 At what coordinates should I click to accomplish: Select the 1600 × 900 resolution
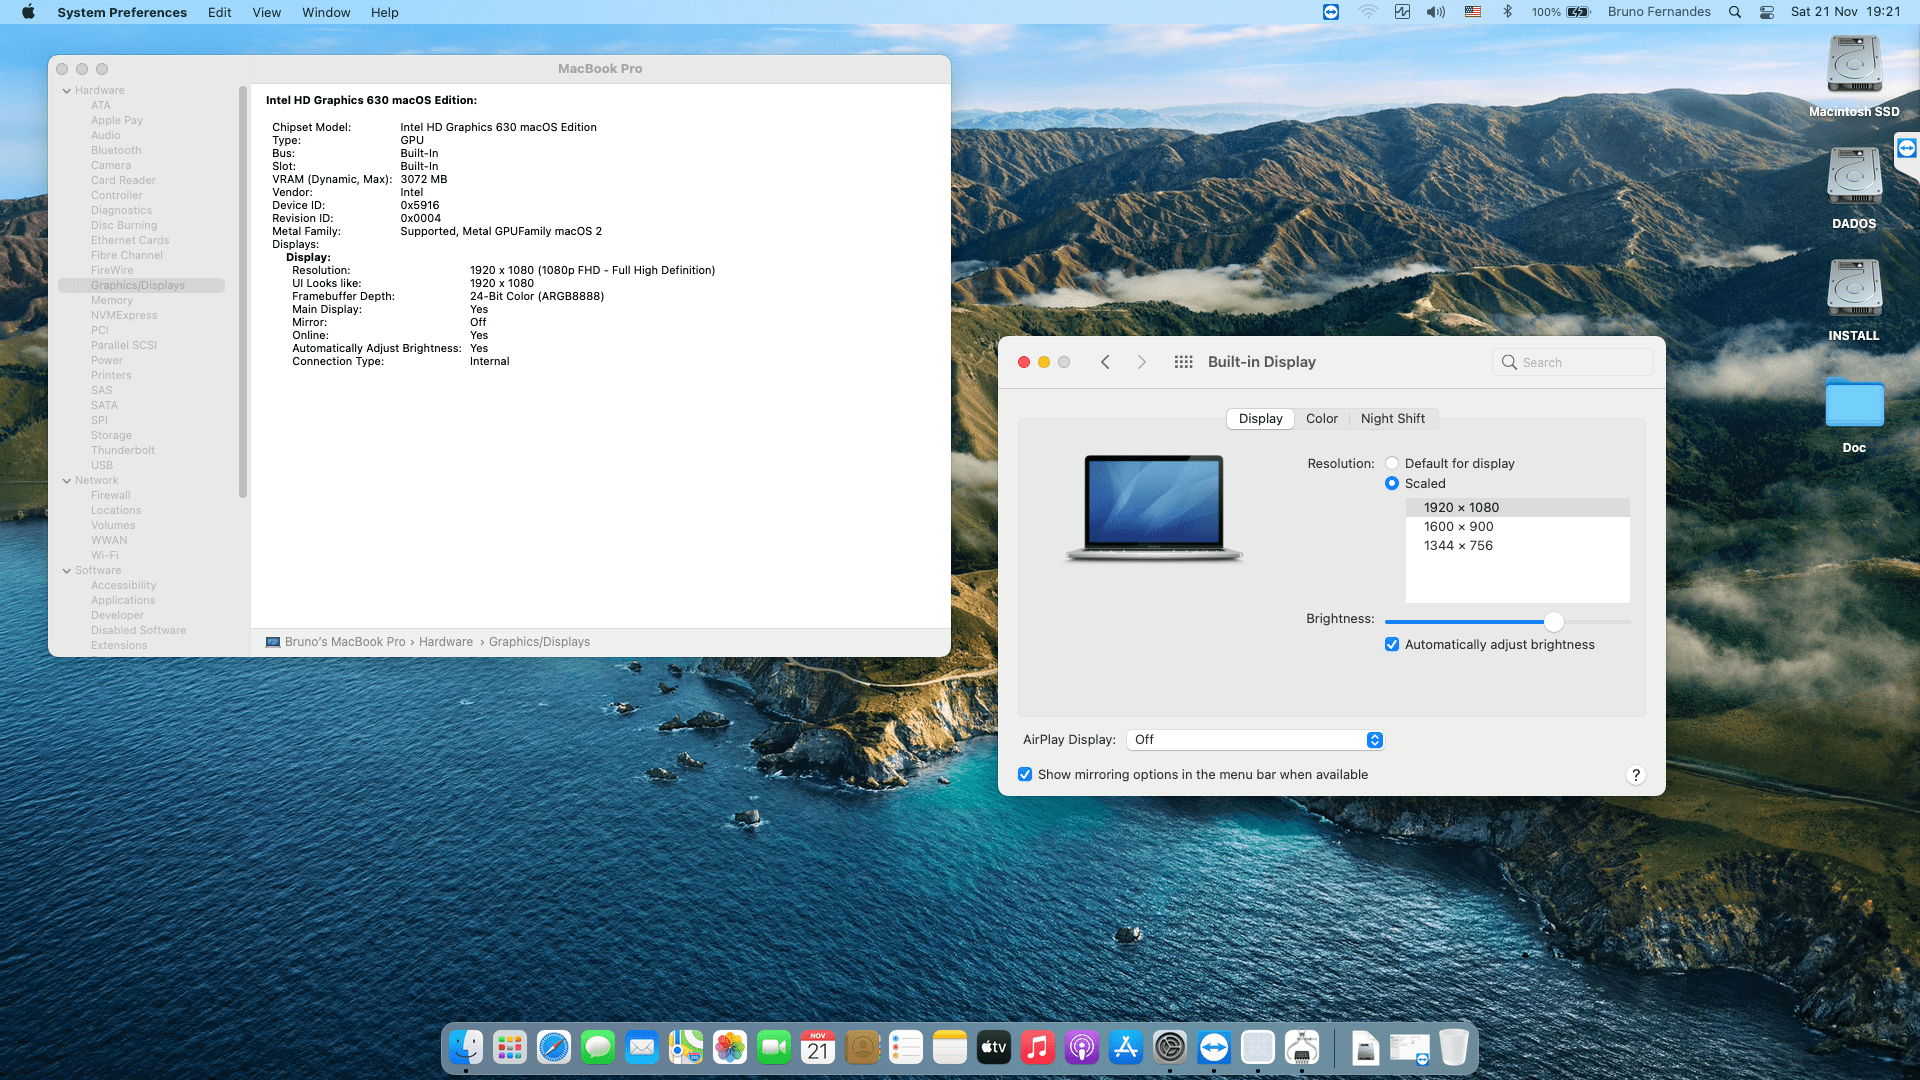pos(1457,526)
